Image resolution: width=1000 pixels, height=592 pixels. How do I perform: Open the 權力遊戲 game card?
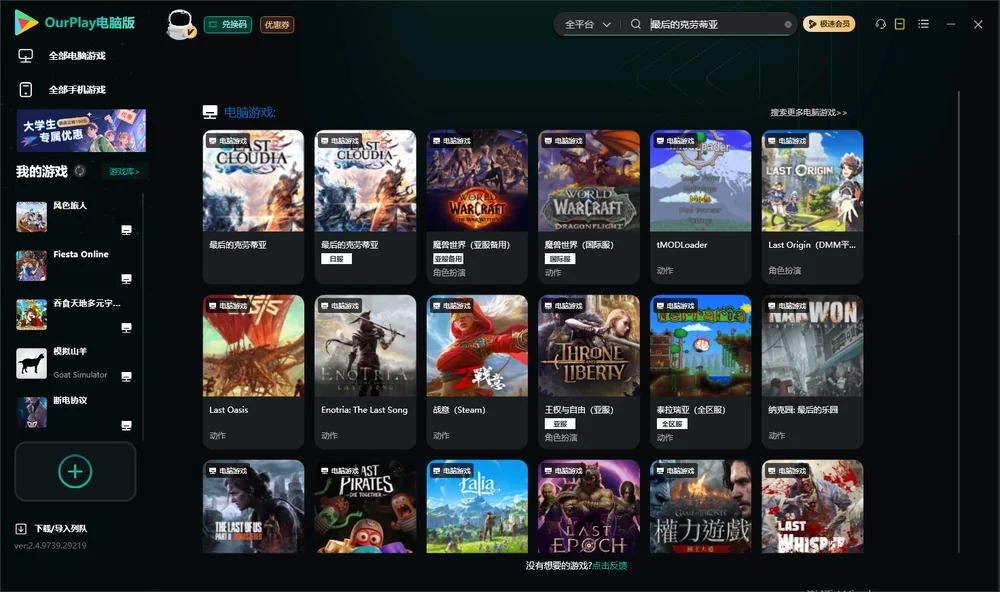pos(700,507)
